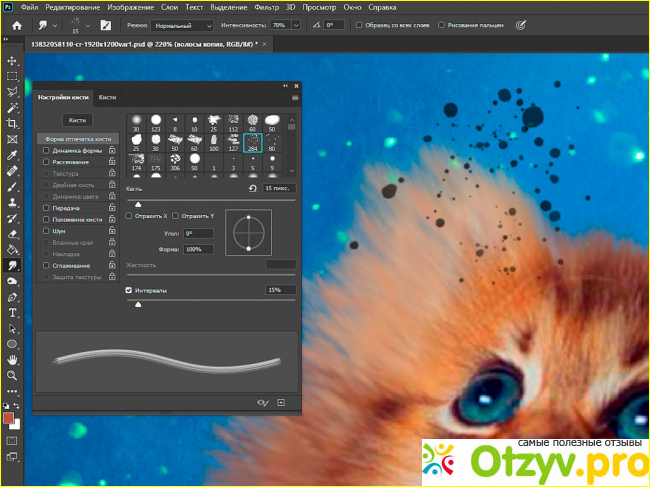Select the Crop tool
650x487 pixels.
(x=12, y=123)
